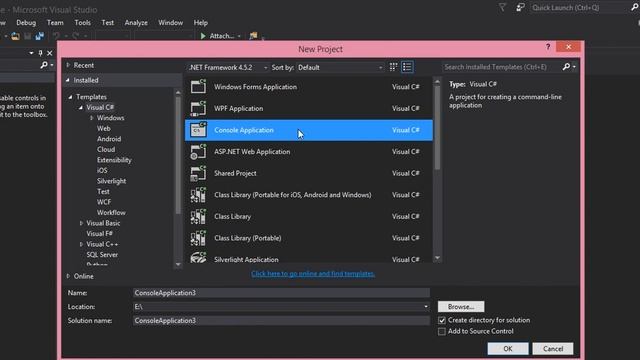Select the SQL Server tree item

point(102,255)
